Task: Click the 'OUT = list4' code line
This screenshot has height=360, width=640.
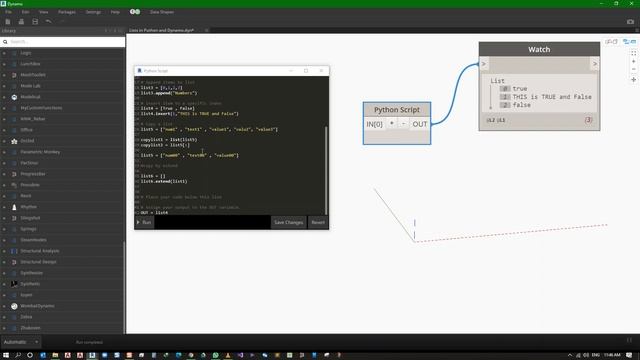Action: (x=154, y=213)
